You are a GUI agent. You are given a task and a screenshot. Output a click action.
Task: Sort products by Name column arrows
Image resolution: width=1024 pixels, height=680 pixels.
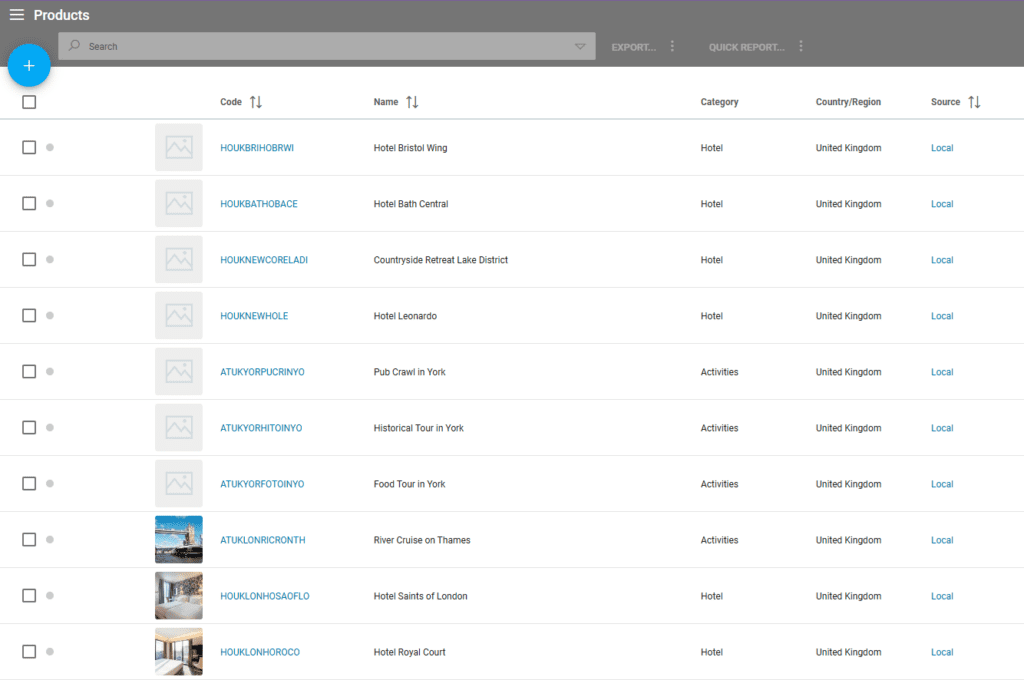412,102
